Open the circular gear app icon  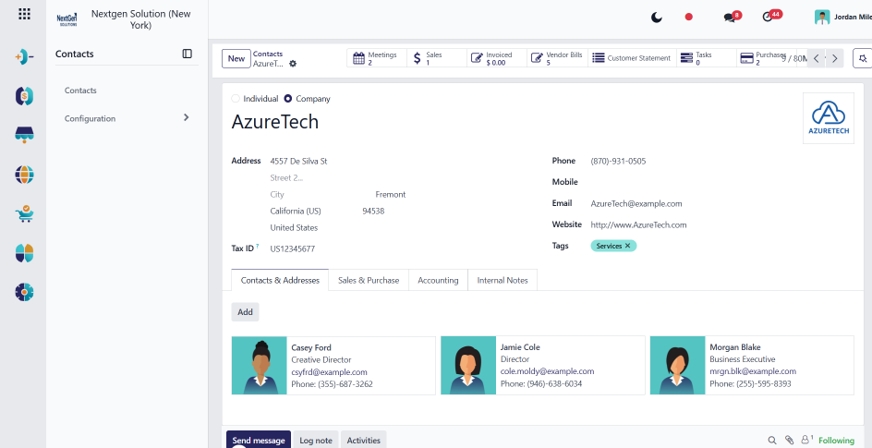point(24,292)
